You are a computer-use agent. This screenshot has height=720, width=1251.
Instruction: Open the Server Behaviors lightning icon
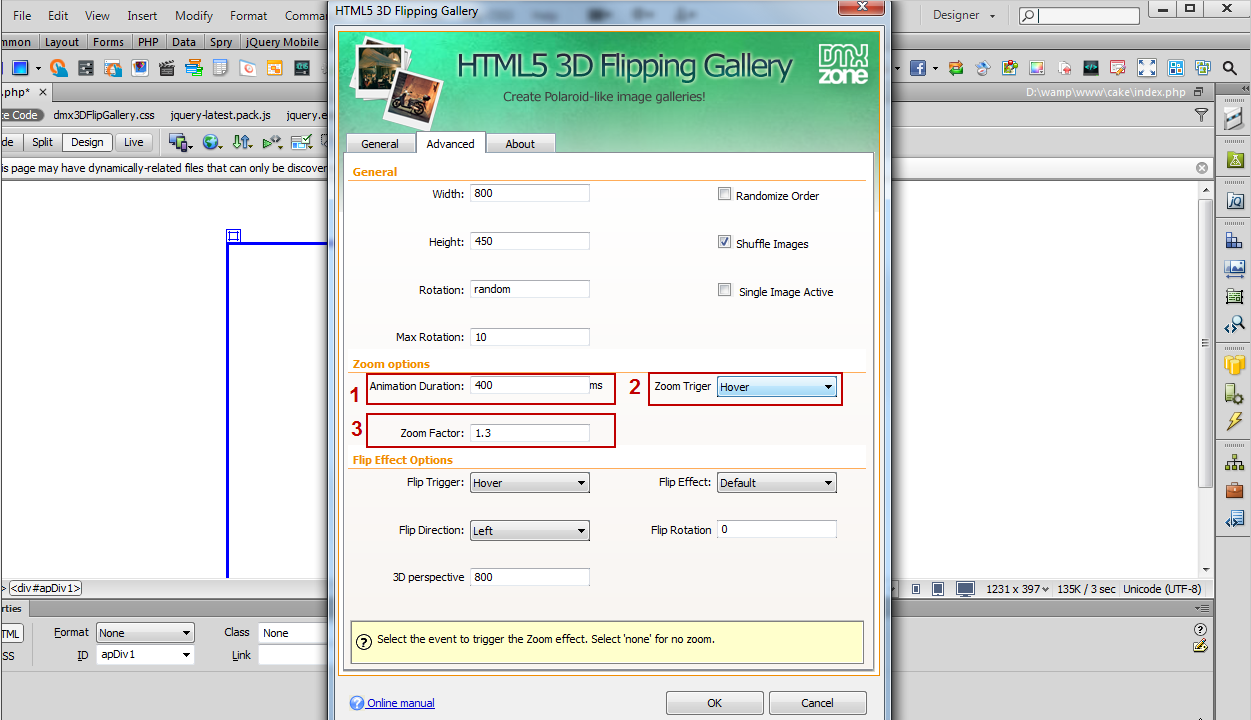tap(1235, 421)
